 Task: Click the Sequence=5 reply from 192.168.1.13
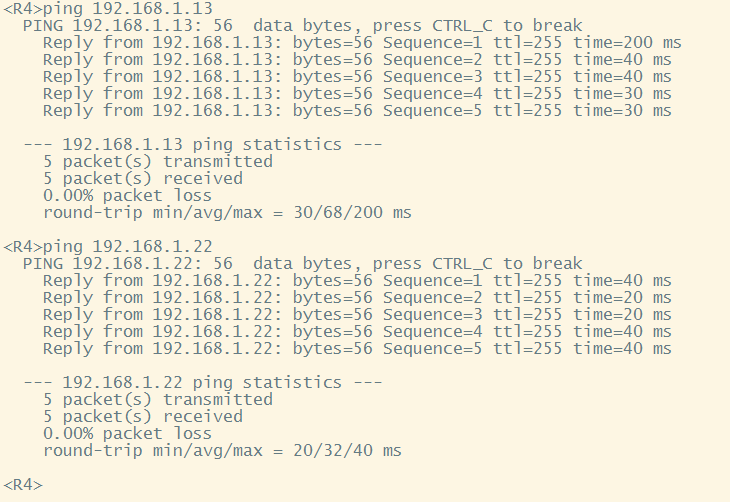coord(357,111)
